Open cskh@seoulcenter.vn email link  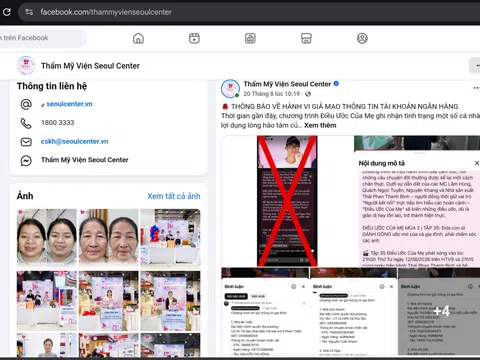coord(74,141)
